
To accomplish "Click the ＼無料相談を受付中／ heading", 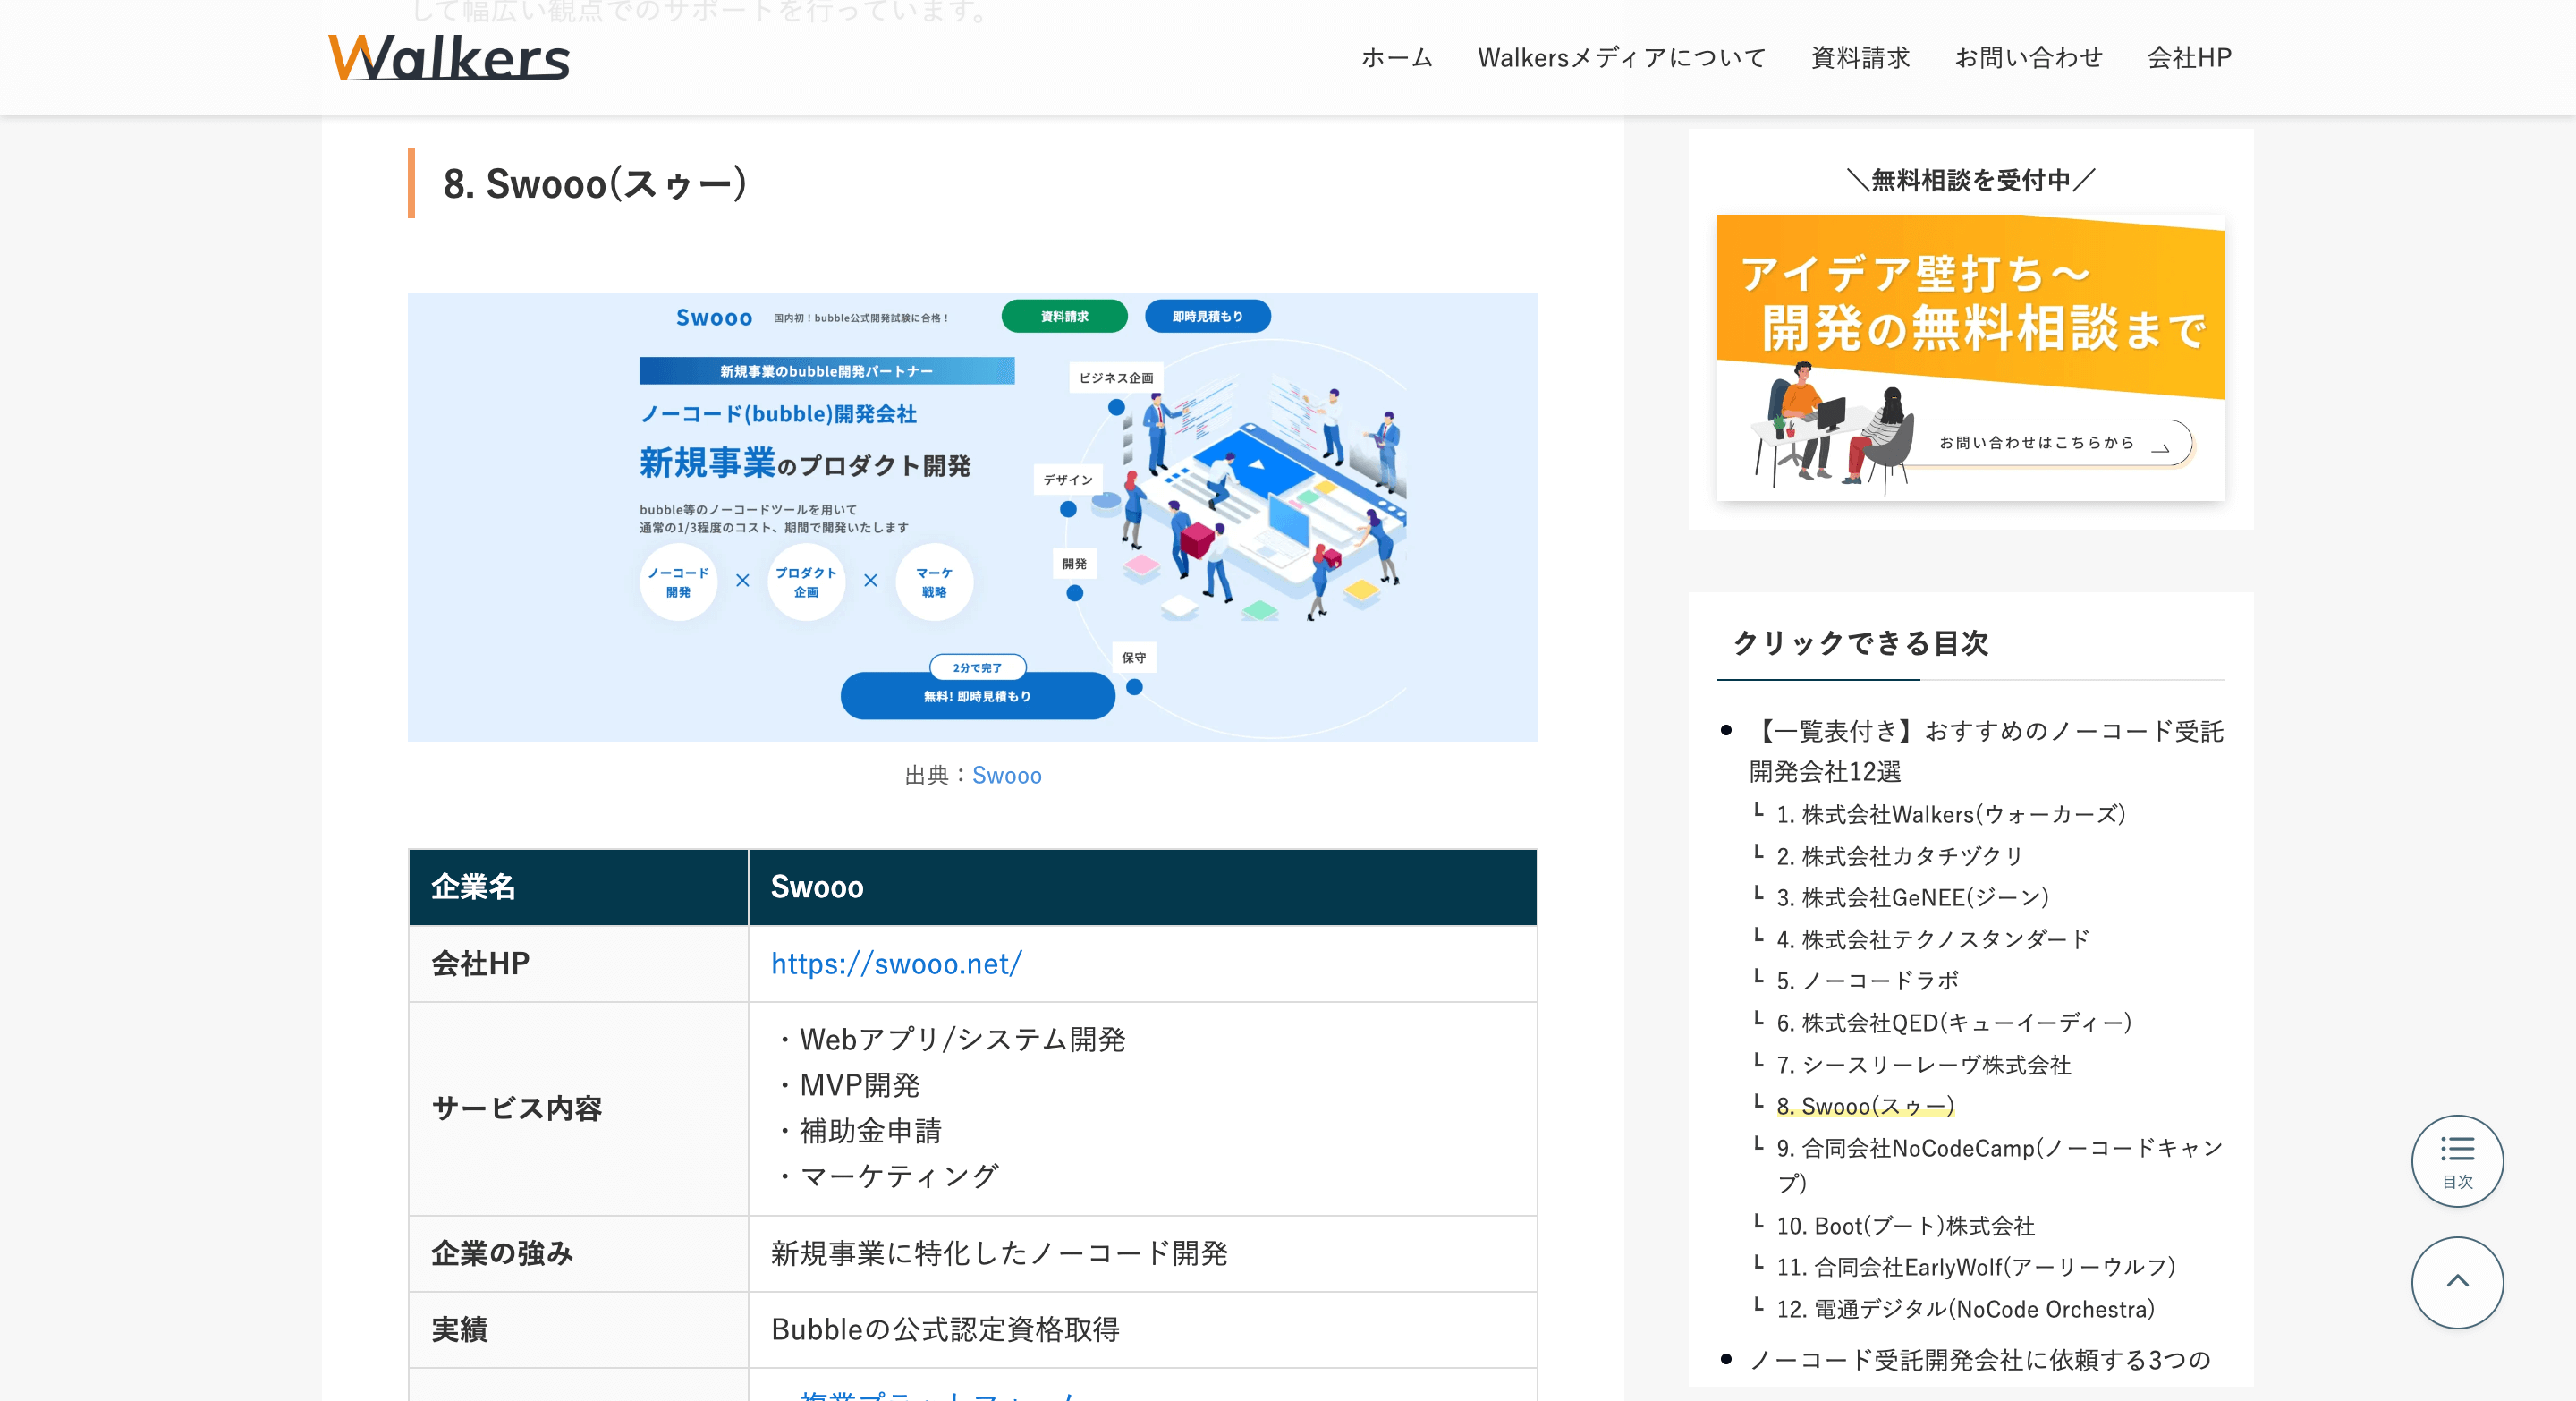I will pyautogui.click(x=1970, y=180).
